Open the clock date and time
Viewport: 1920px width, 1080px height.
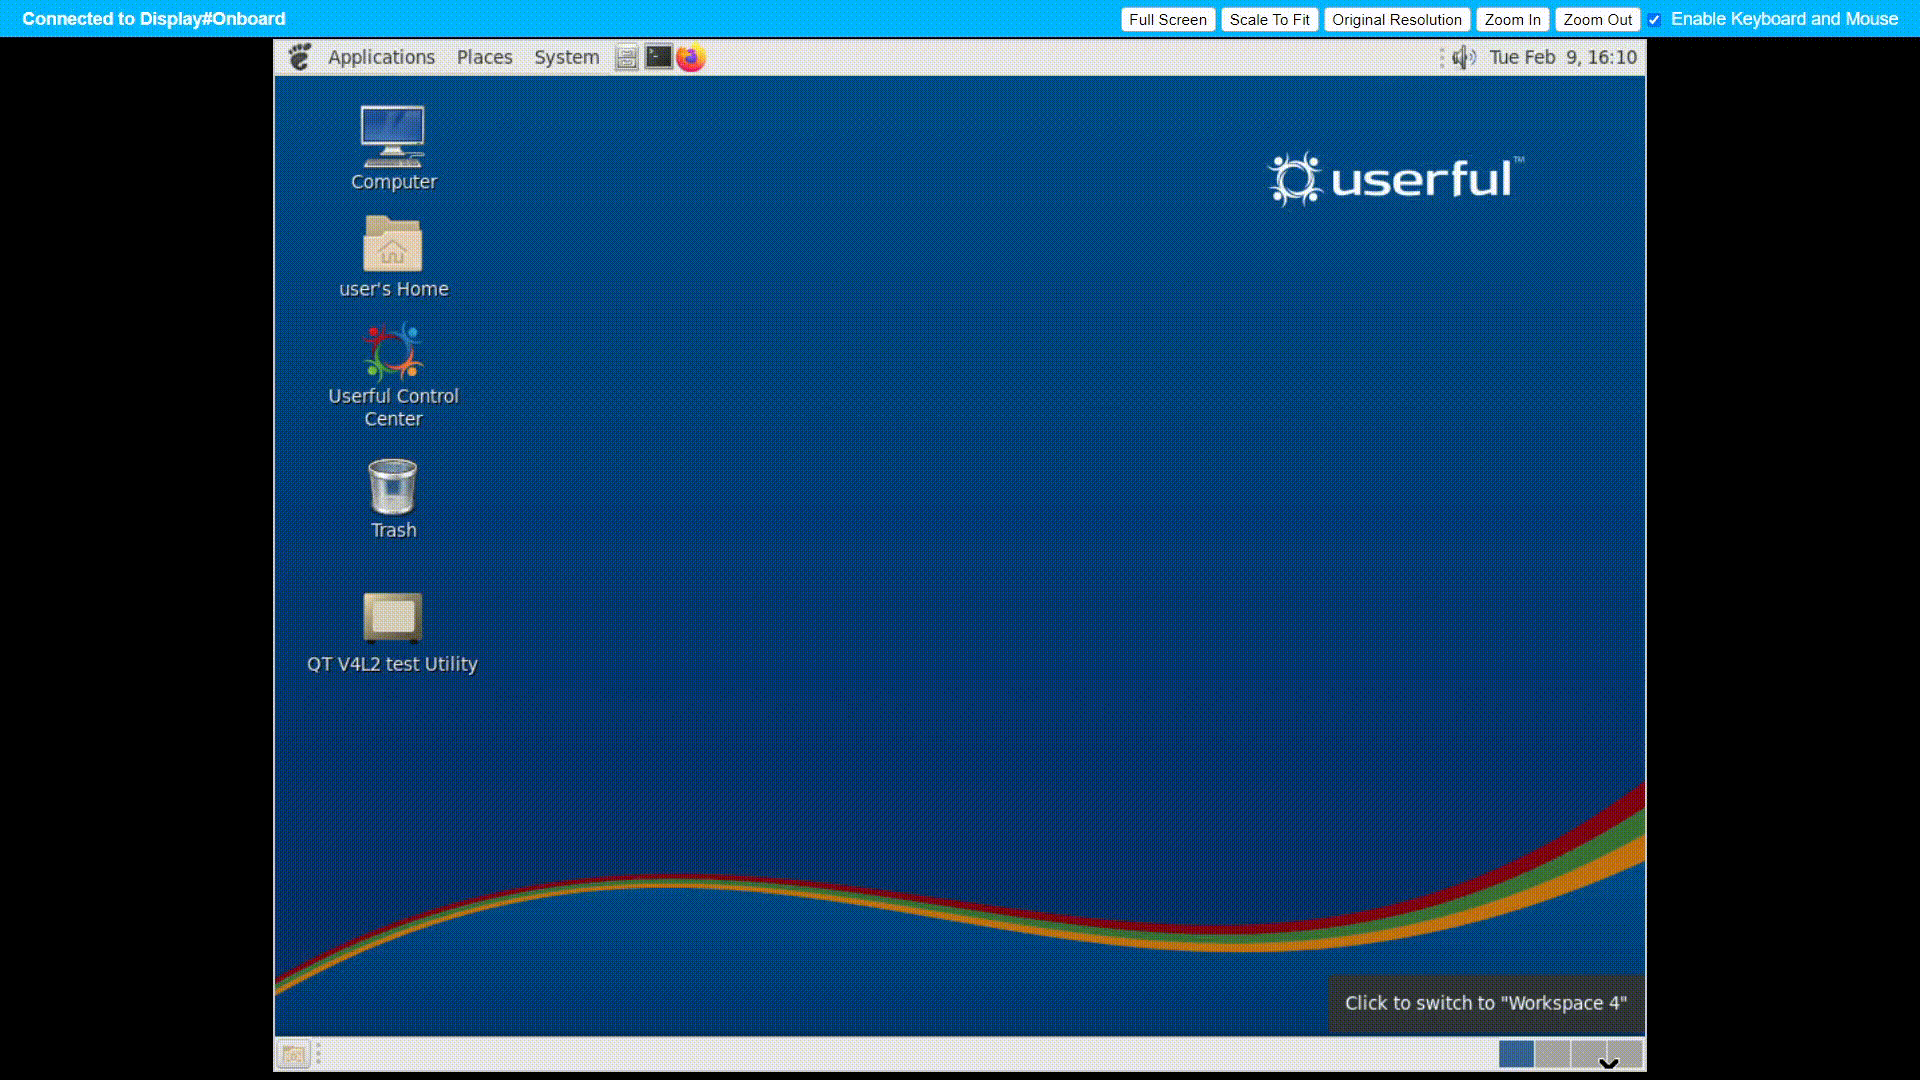pos(1562,58)
